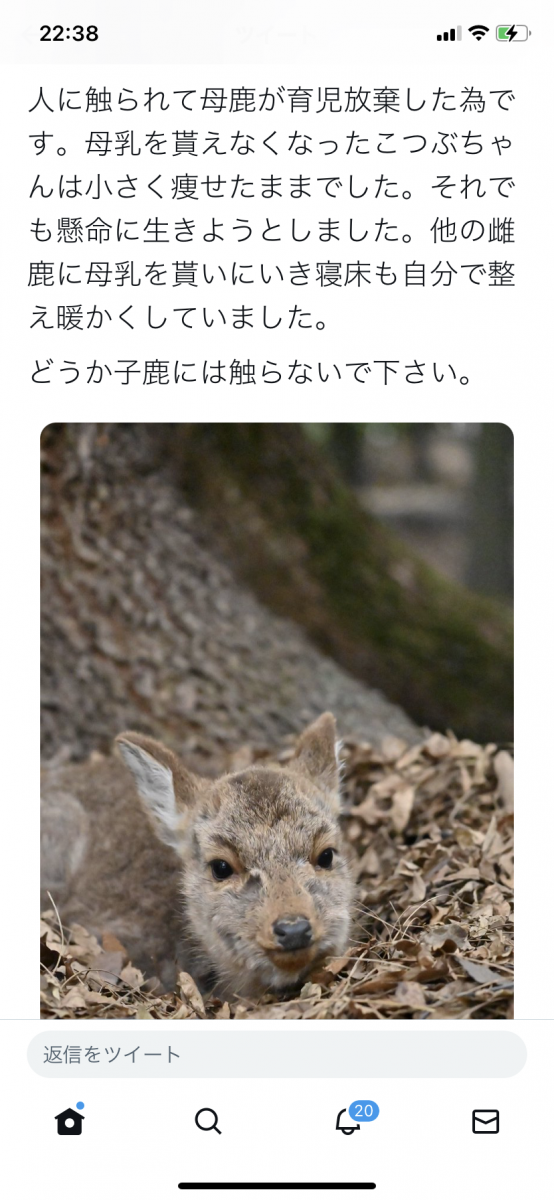Viewport: 554px width, 1200px height.
Task: Open the fawn photo full screen
Action: (x=277, y=720)
